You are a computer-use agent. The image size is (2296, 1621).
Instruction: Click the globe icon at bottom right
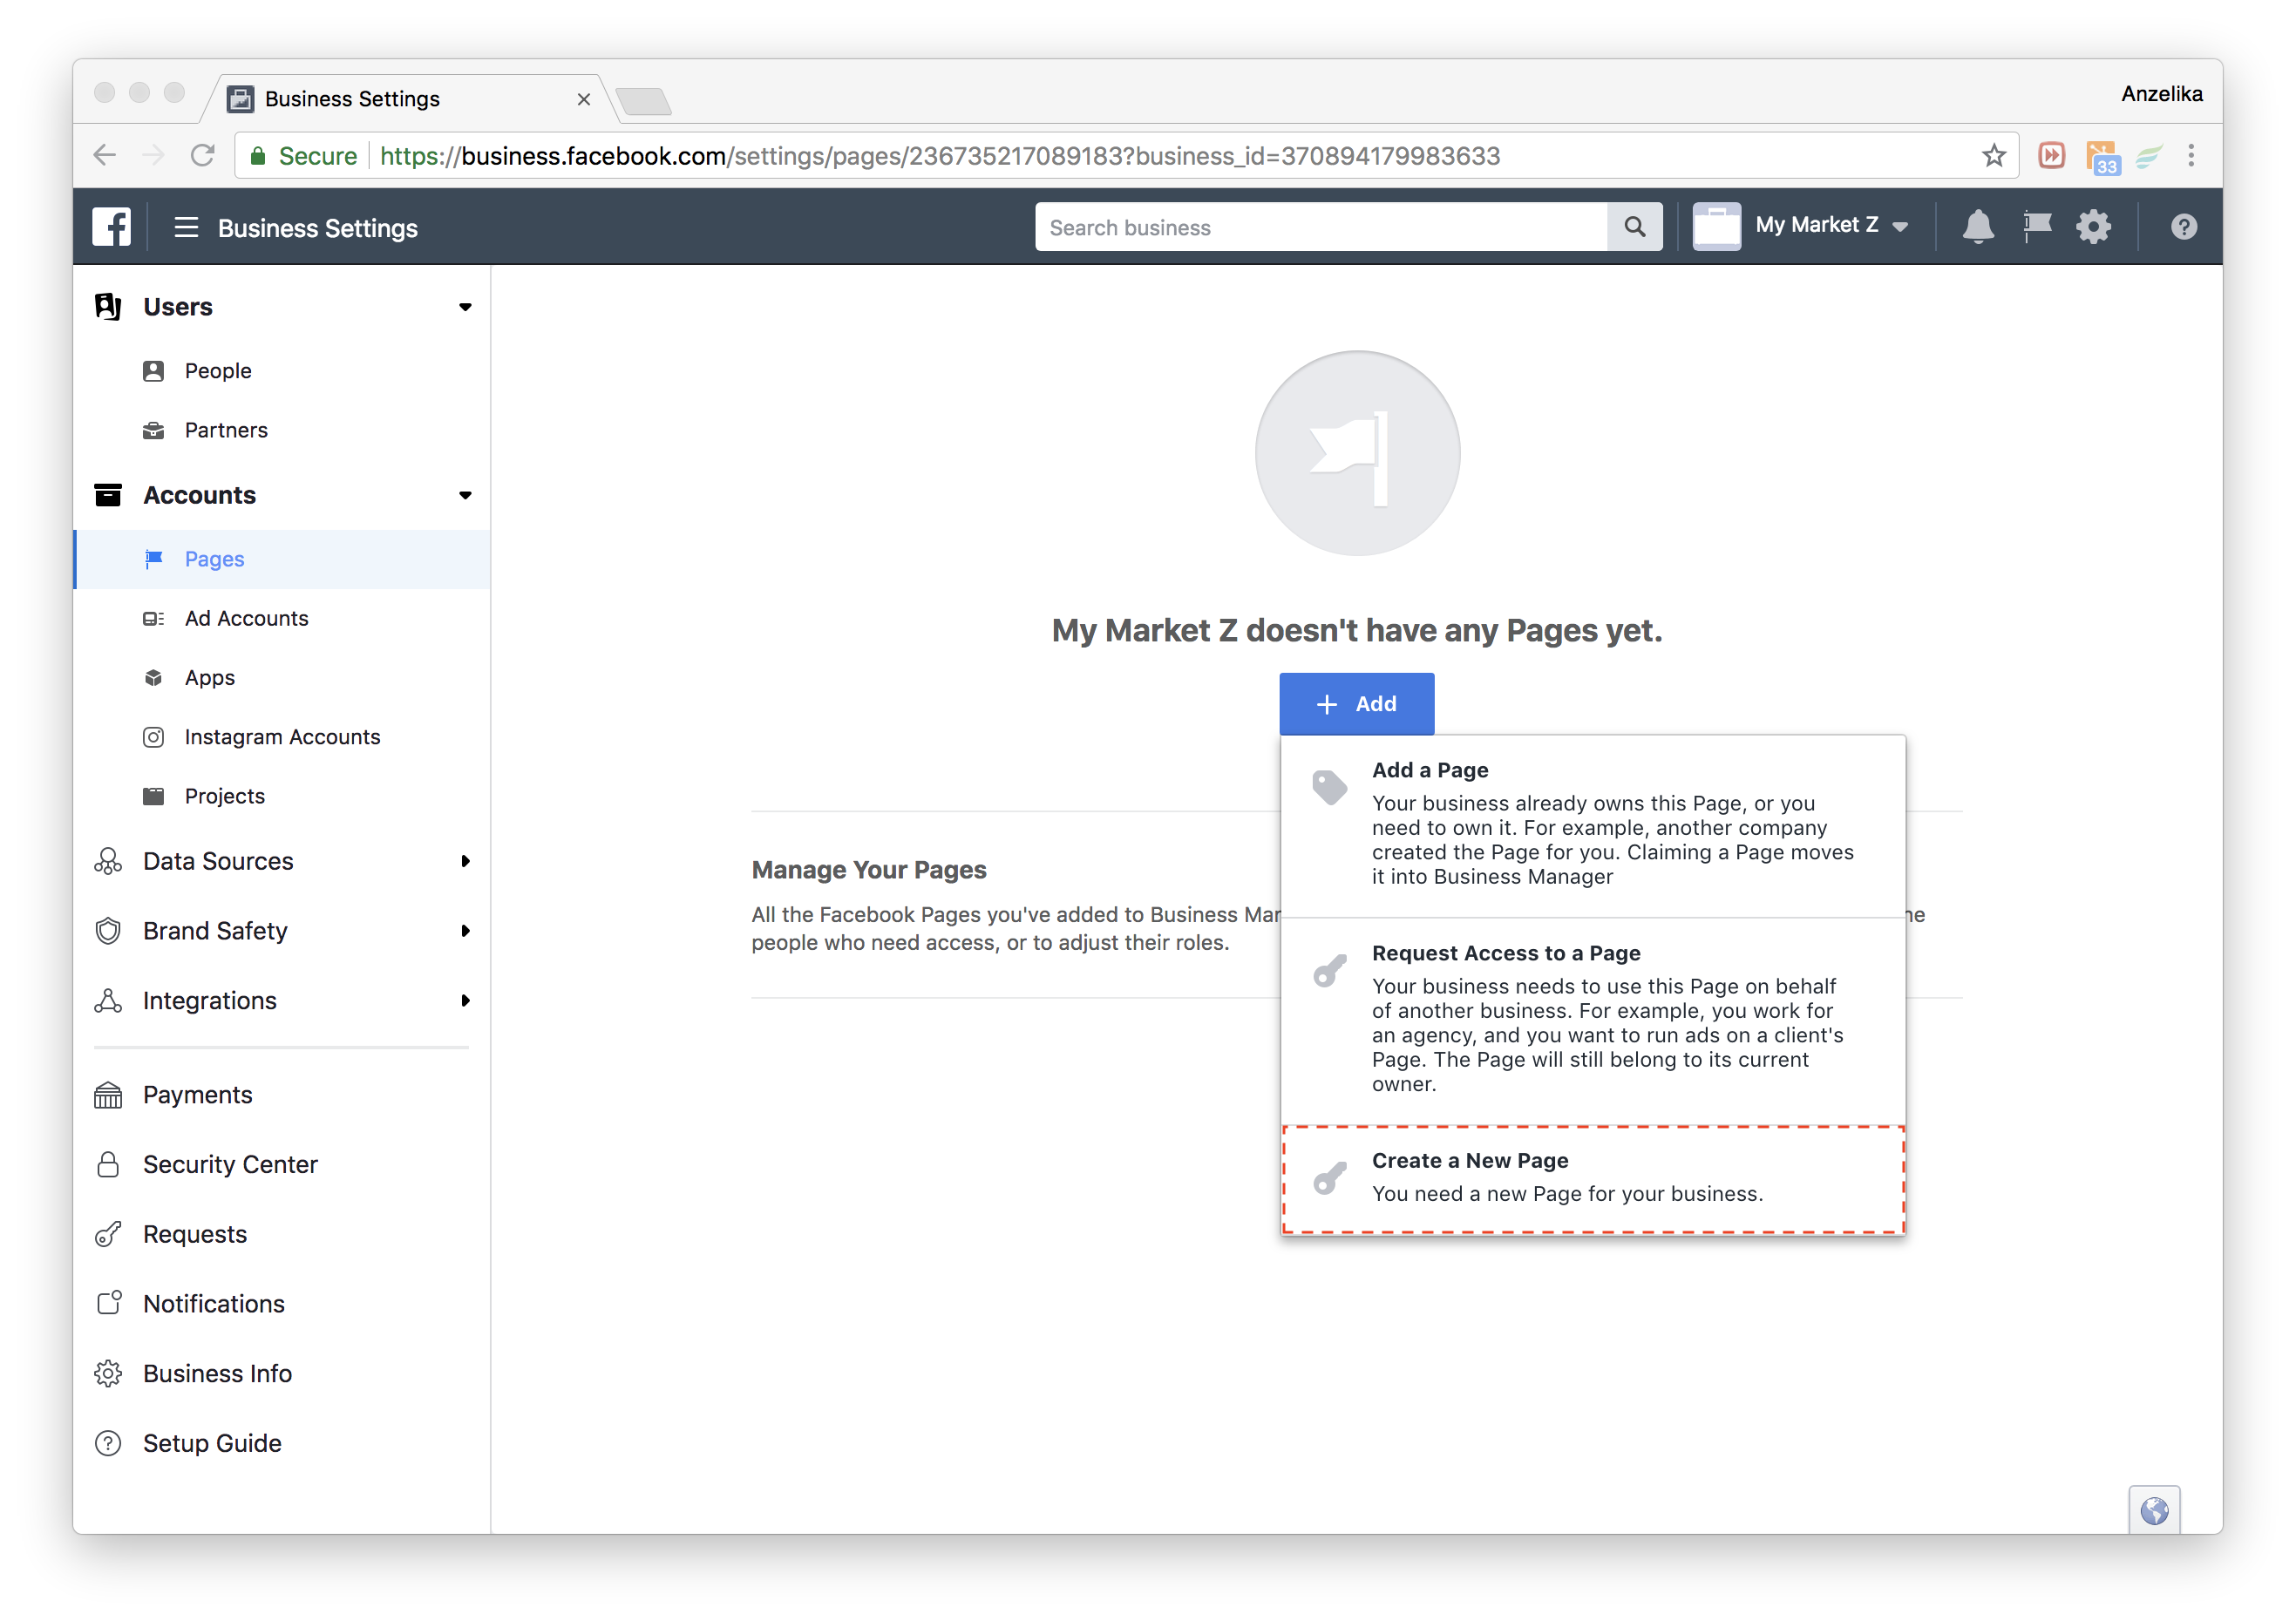[2154, 1510]
